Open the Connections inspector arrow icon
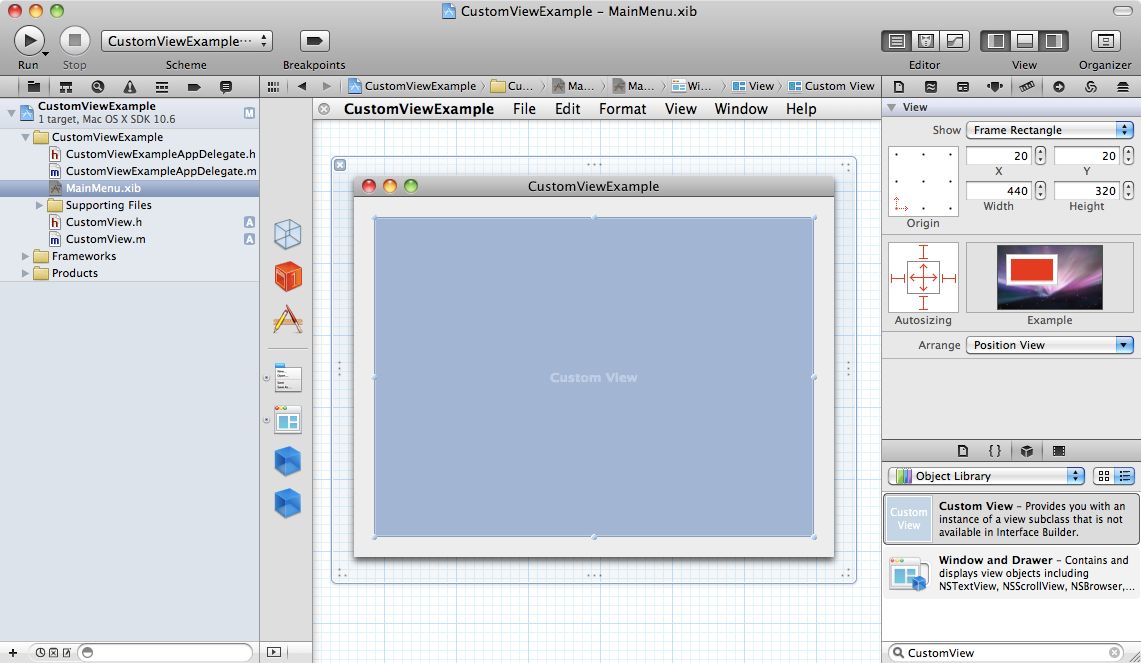This screenshot has height=663, width=1141. [x=1059, y=87]
